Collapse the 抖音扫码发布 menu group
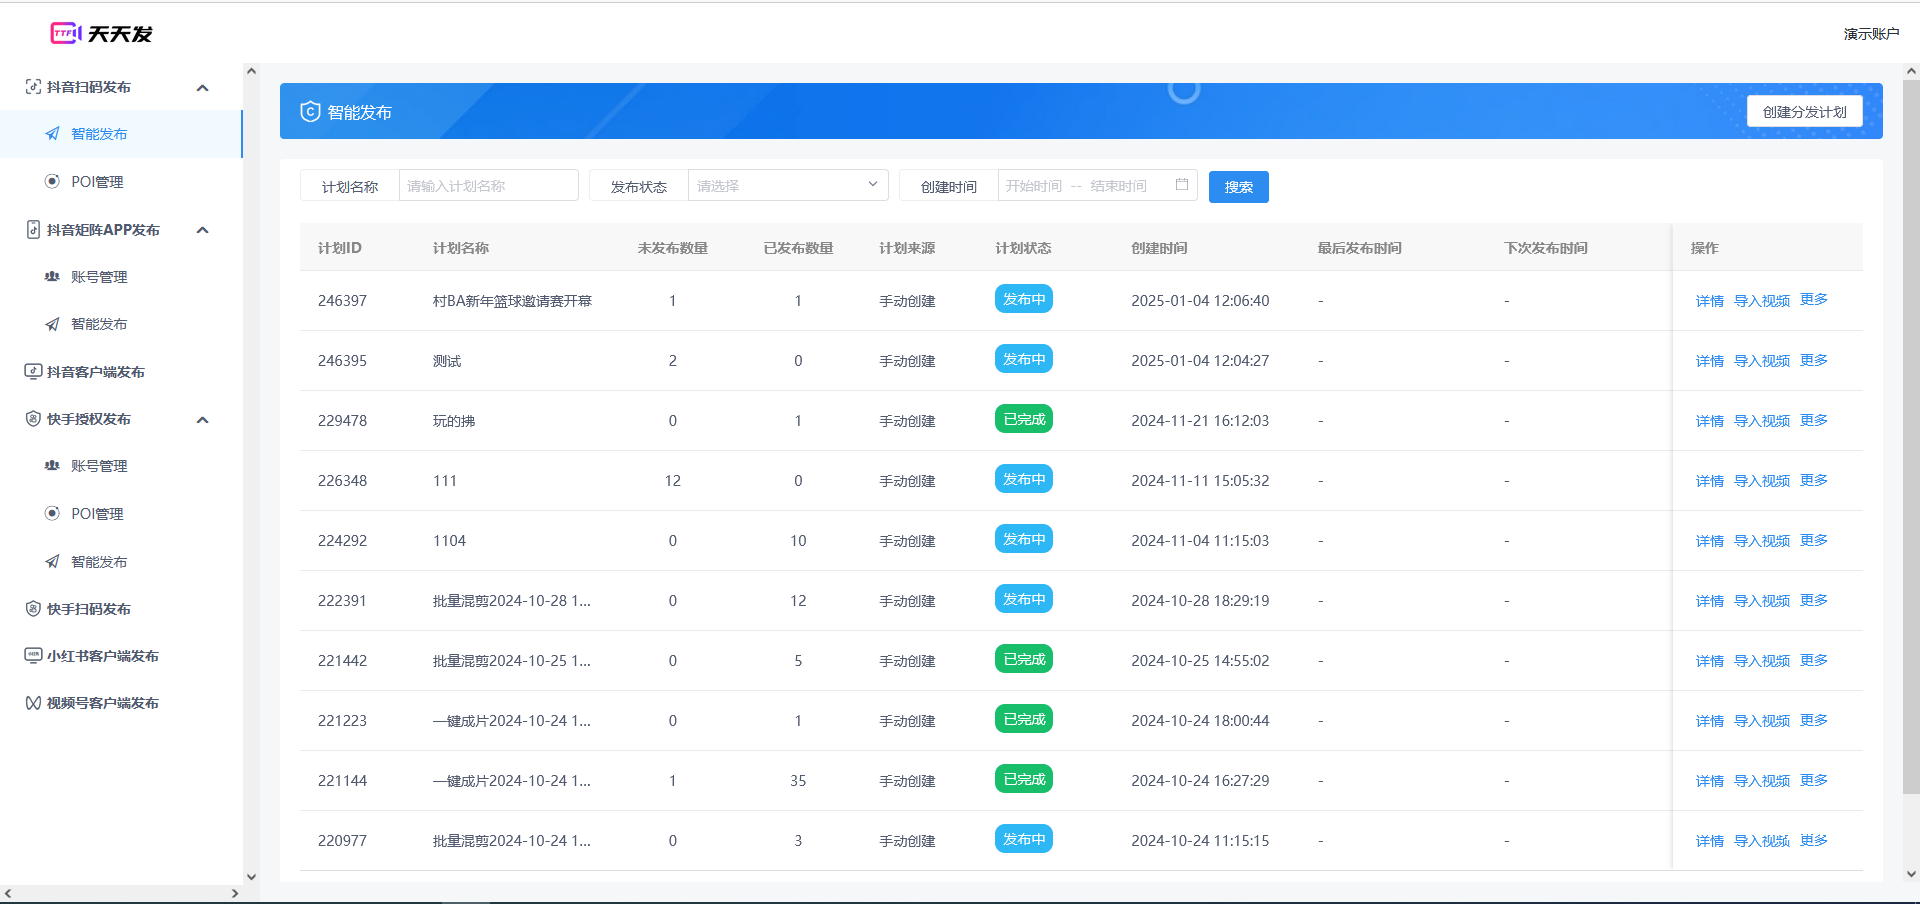 203,88
